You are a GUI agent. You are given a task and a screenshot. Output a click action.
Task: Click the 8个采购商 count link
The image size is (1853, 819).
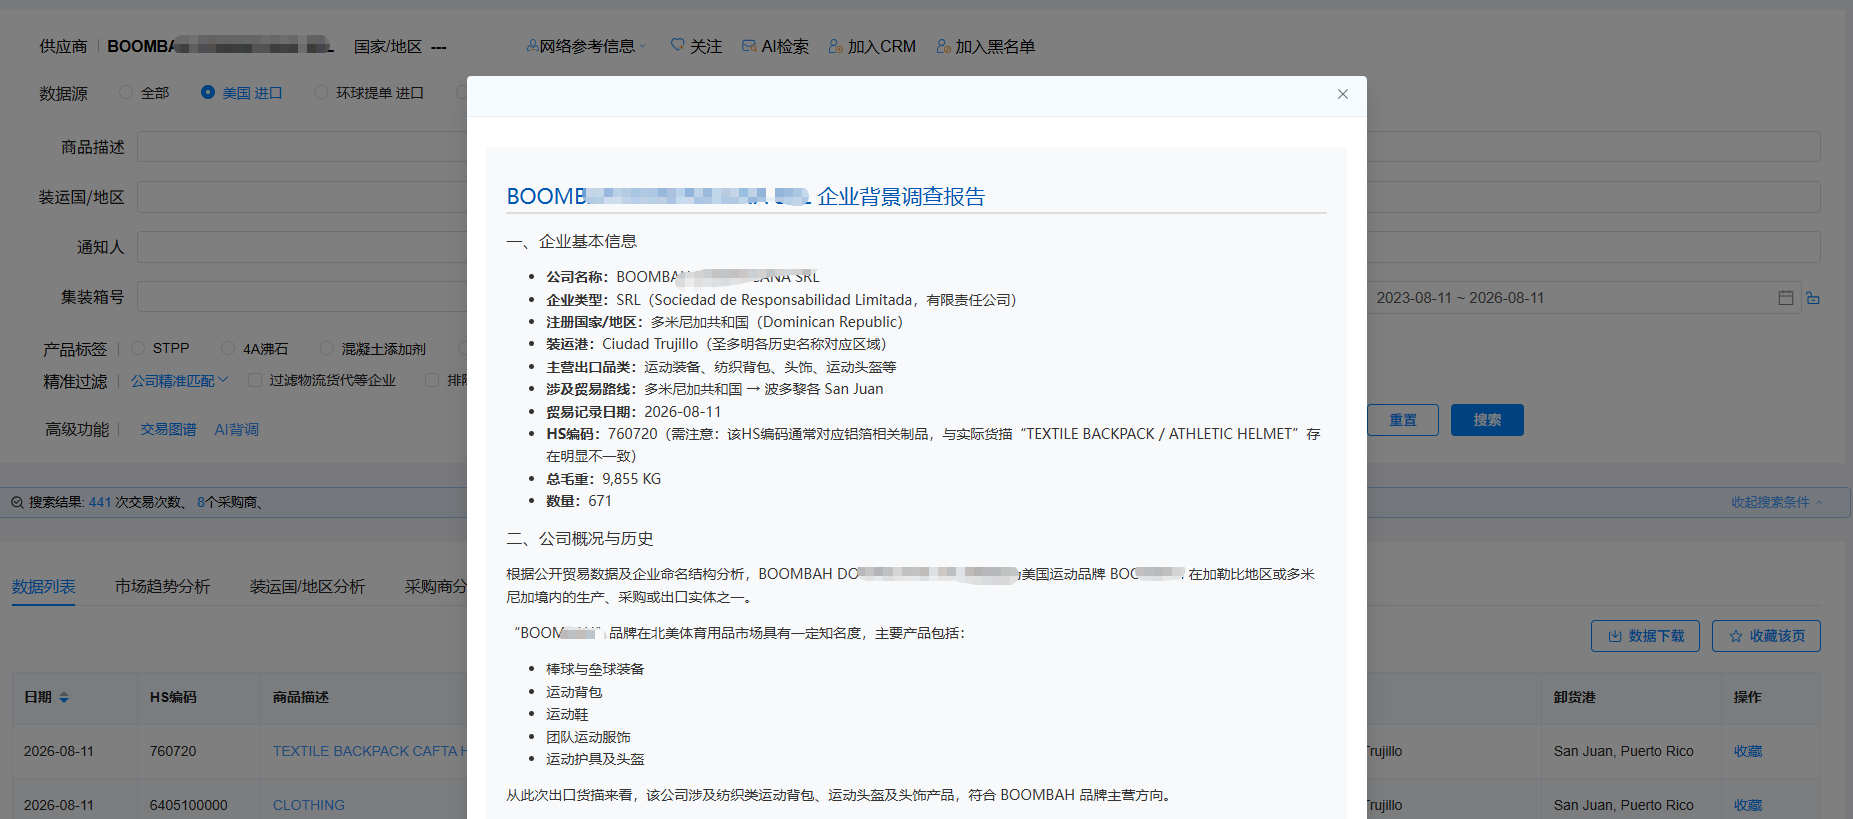click(x=227, y=502)
